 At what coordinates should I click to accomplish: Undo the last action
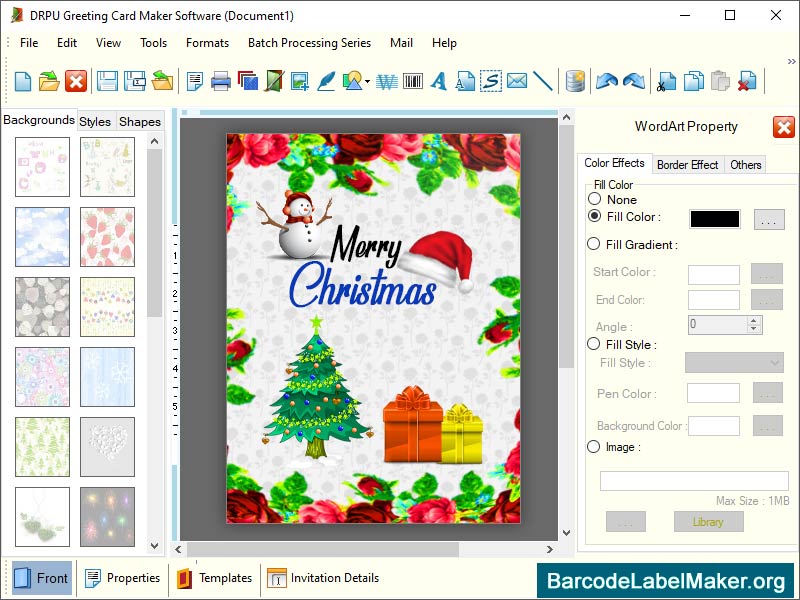pos(607,82)
